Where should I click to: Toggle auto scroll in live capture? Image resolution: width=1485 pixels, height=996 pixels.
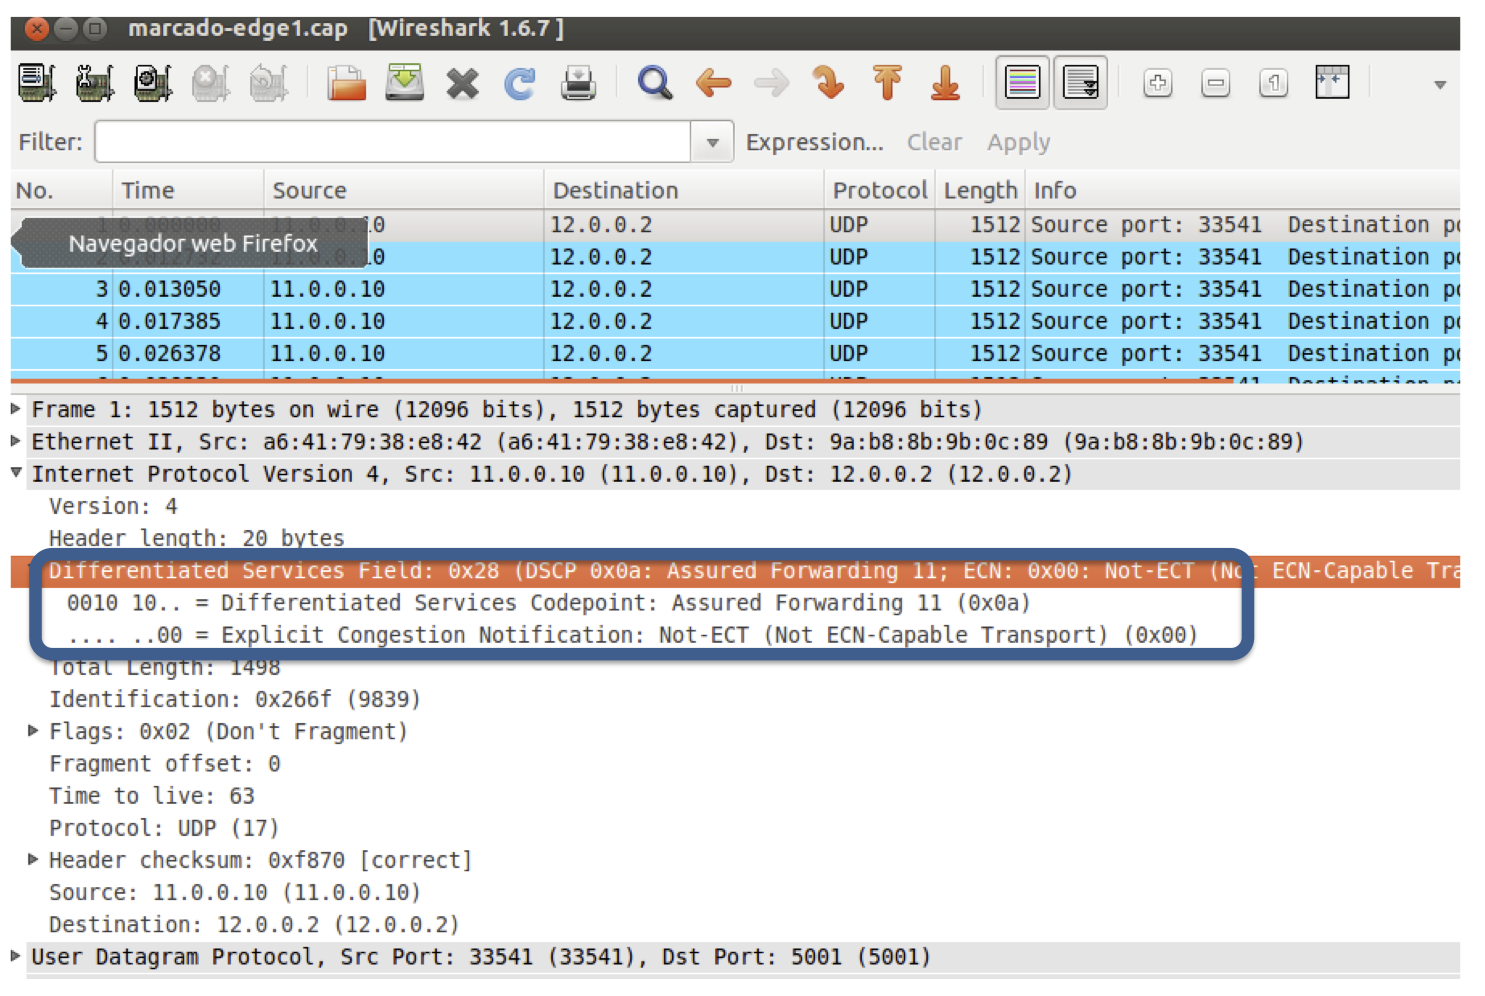pyautogui.click(x=1081, y=82)
